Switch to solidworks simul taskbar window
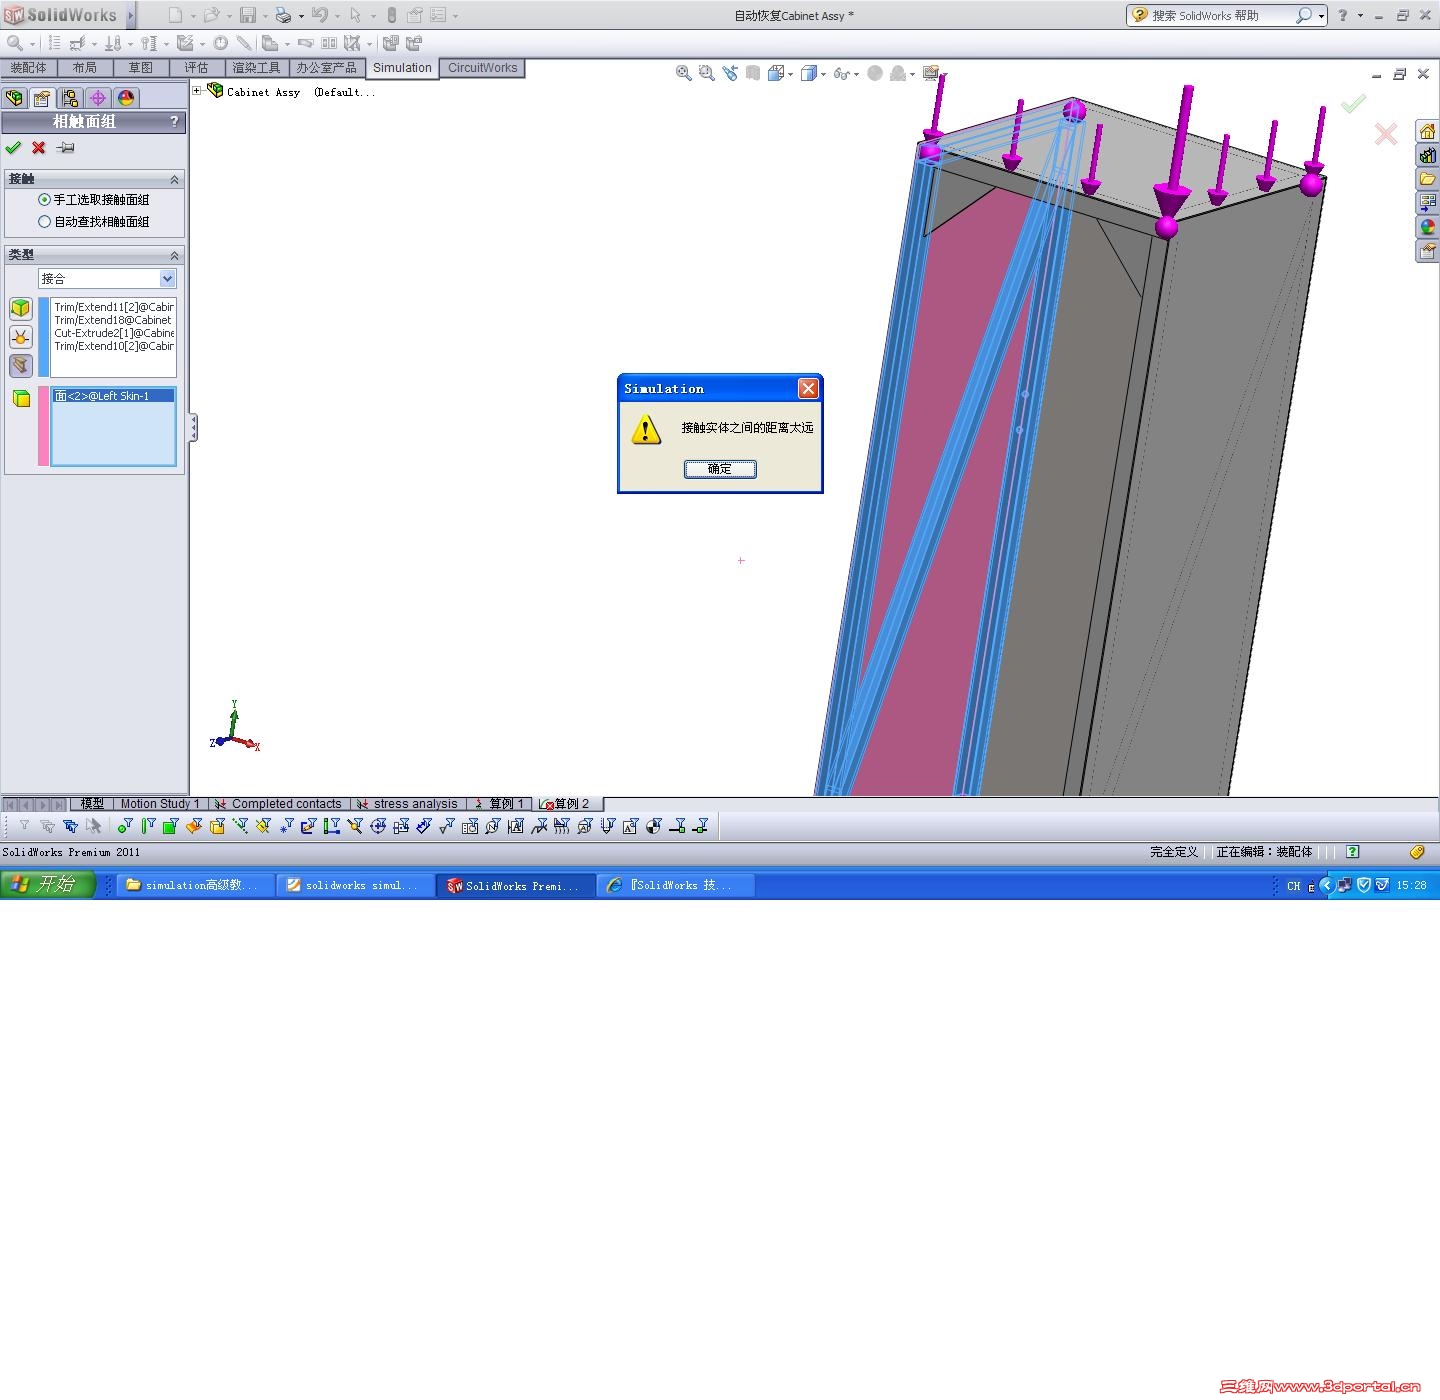The image size is (1440, 1400). pyautogui.click(x=356, y=885)
